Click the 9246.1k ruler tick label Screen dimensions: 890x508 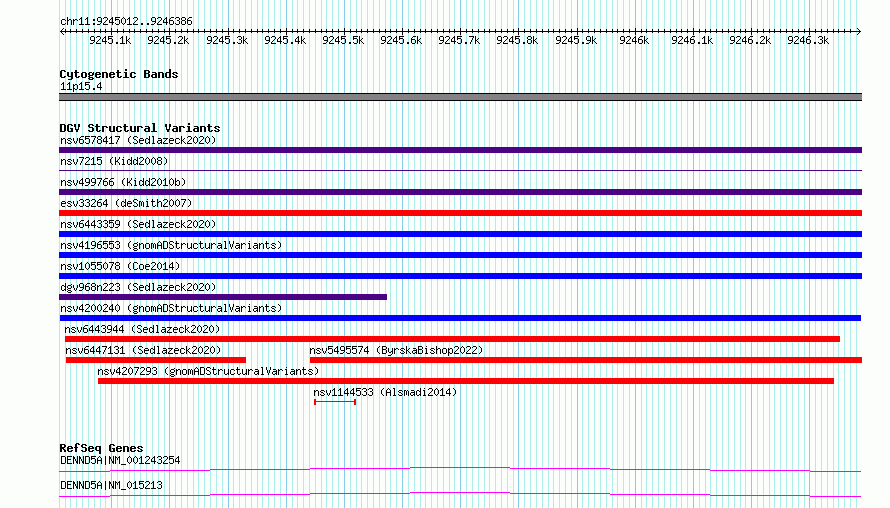tap(692, 40)
